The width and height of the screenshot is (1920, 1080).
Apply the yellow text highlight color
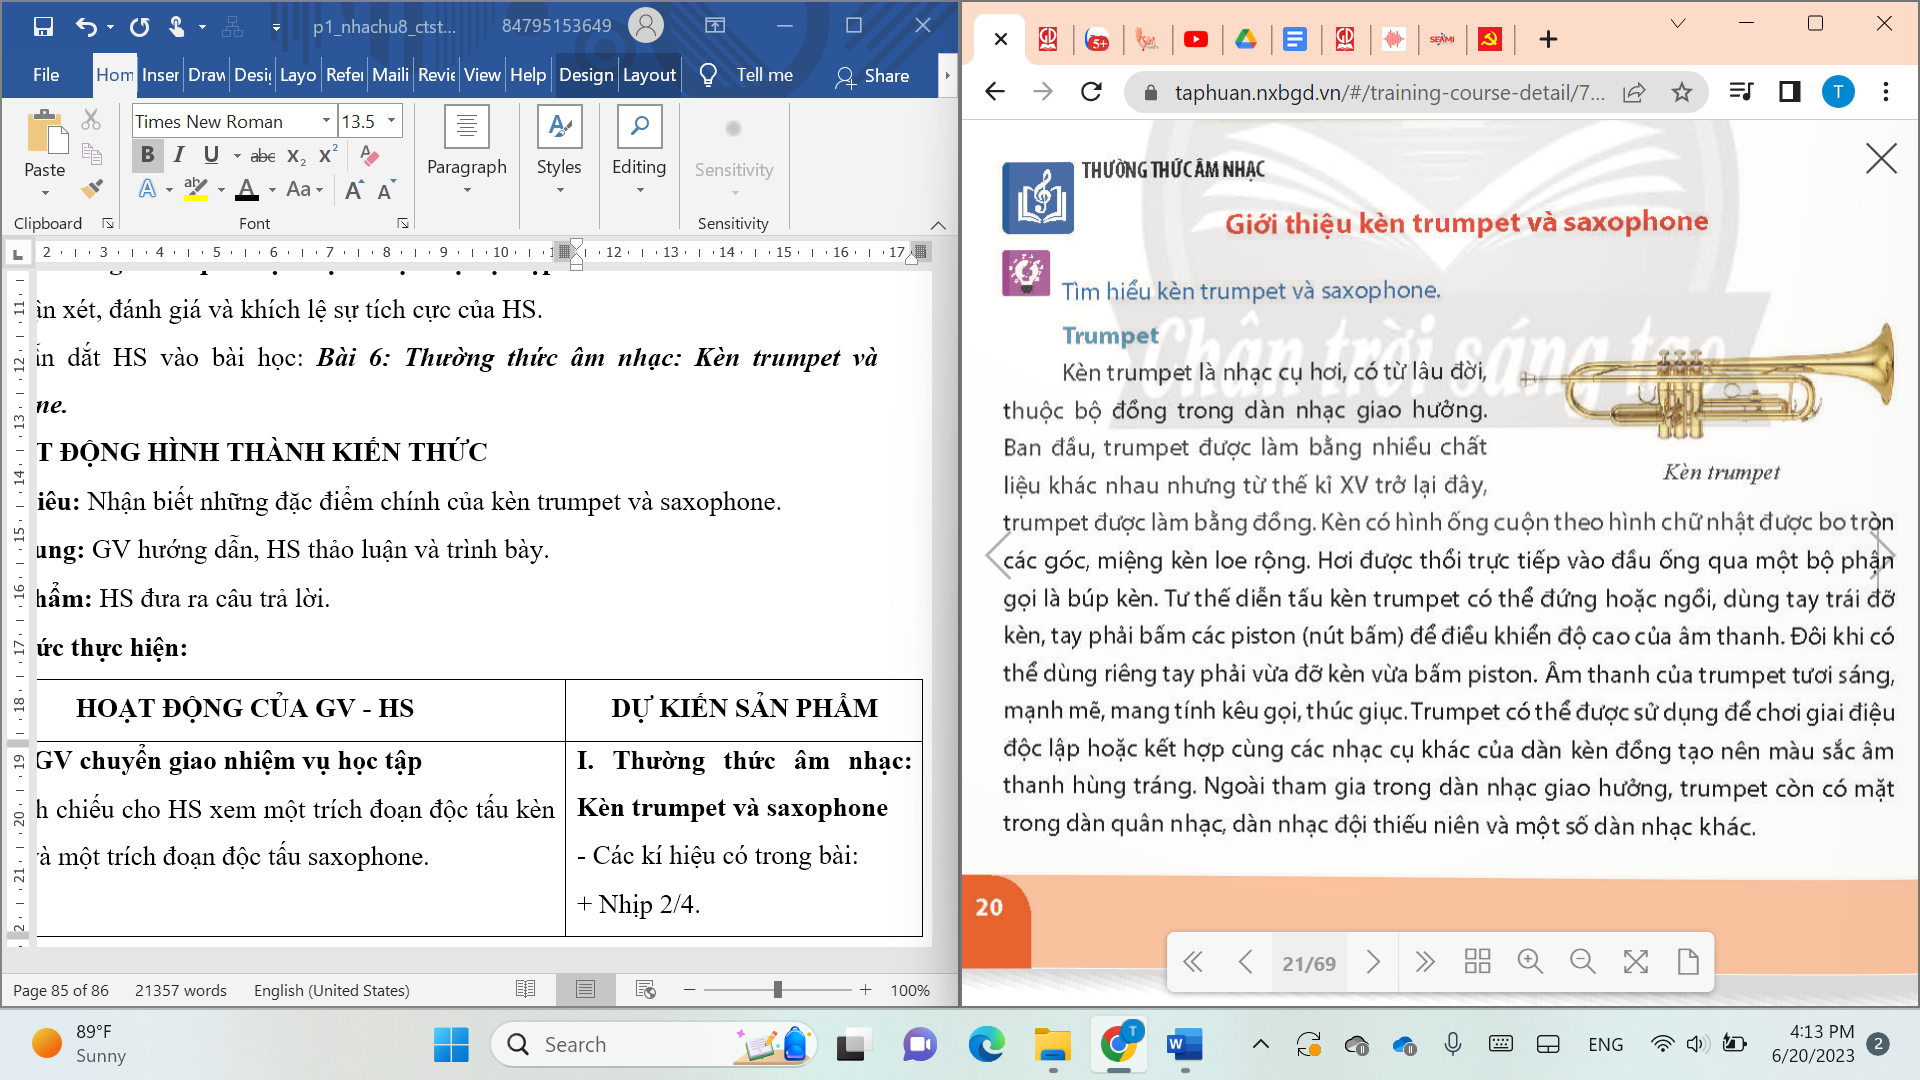point(196,189)
